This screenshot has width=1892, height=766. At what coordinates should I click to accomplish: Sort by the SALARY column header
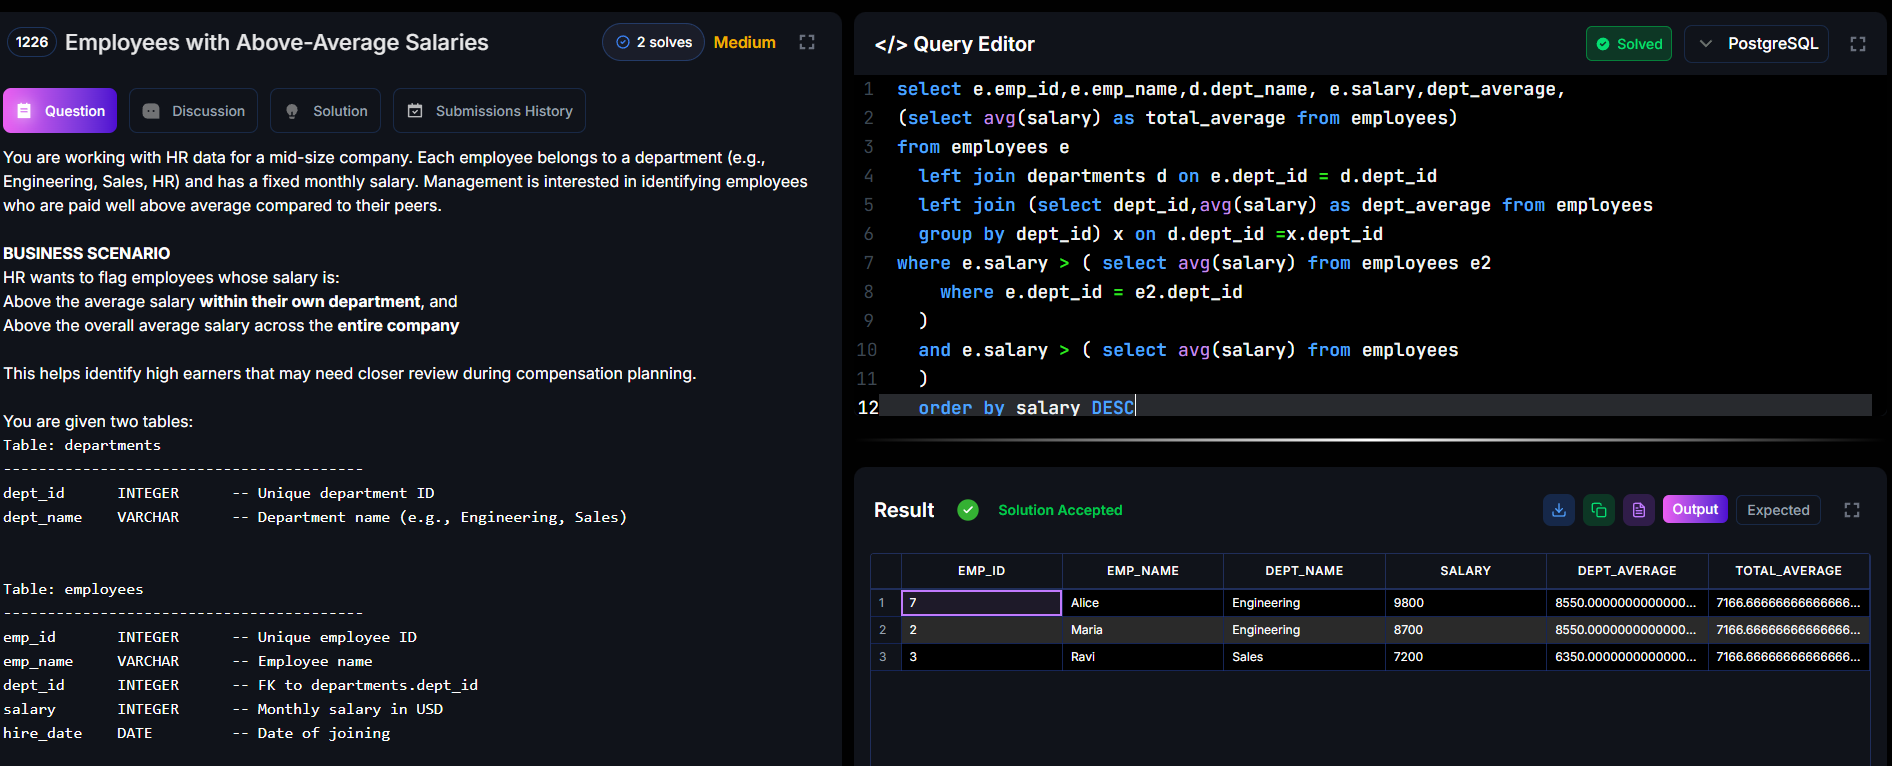1466,571
